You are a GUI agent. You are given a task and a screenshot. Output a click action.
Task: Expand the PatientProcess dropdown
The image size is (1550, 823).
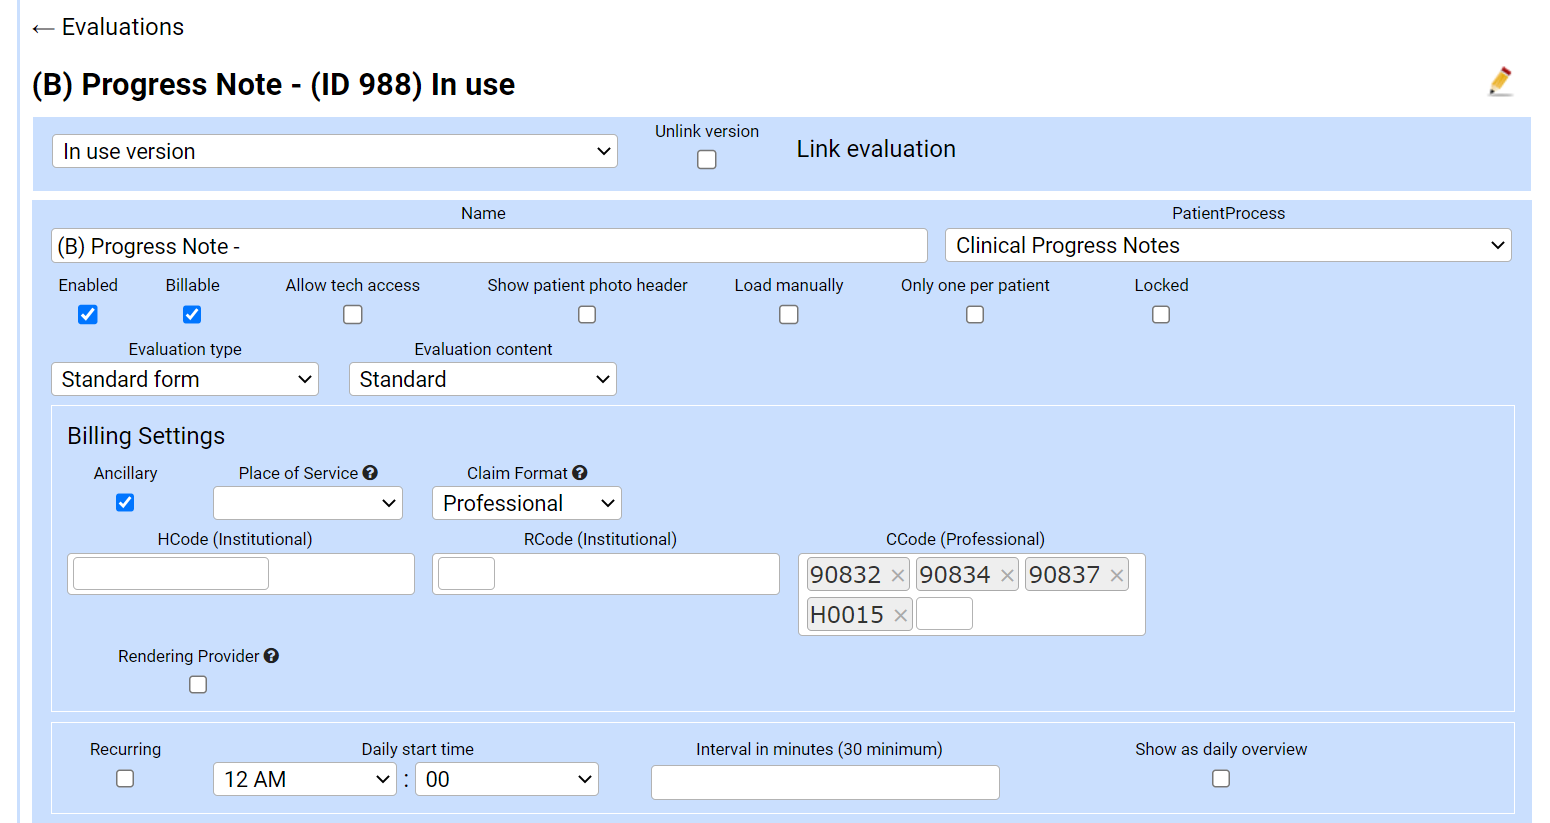1227,245
